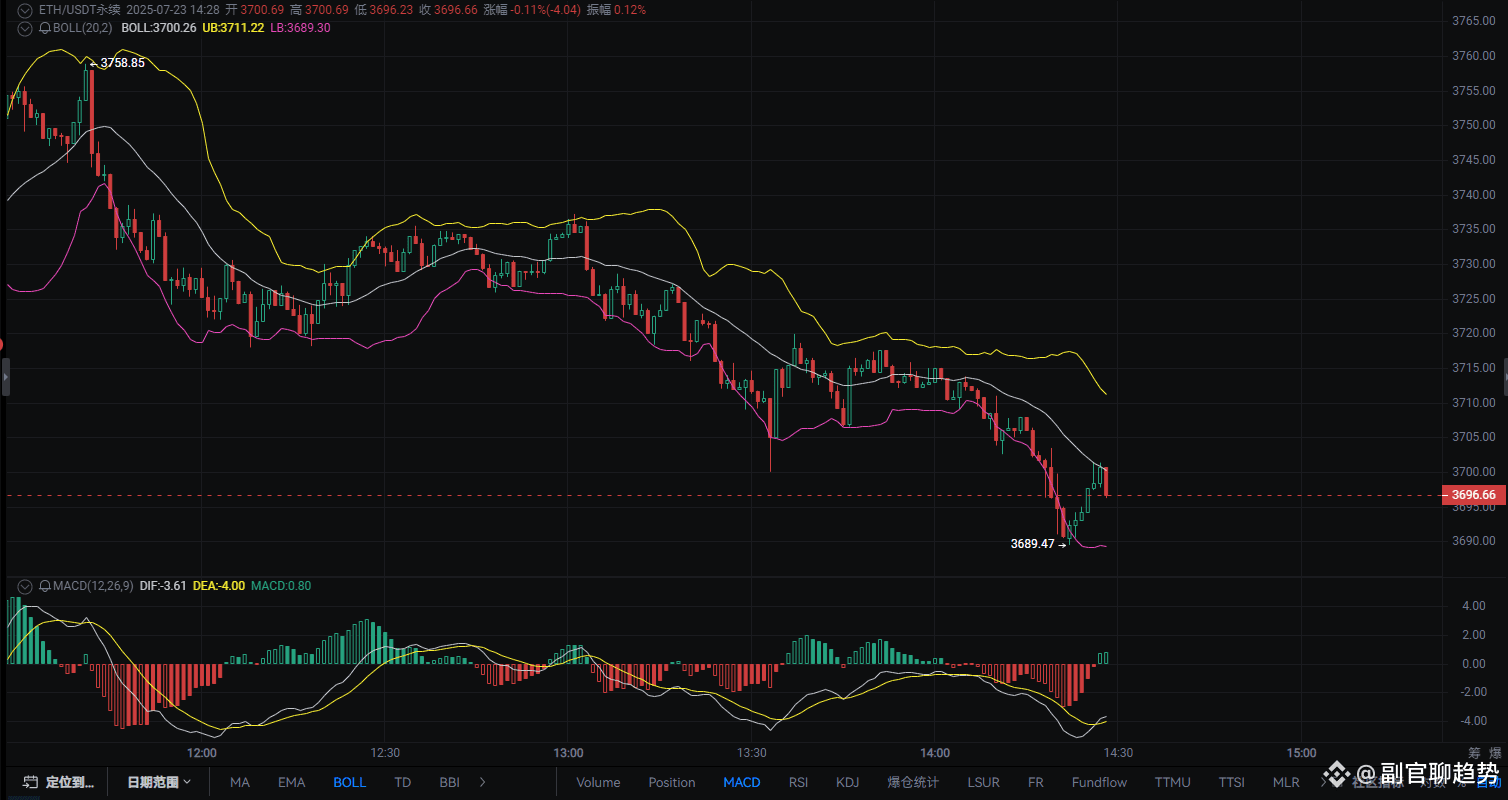The height and width of the screenshot is (800, 1508).
Task: Click the calendar locate-to-date icon
Action: pyautogui.click(x=30, y=782)
